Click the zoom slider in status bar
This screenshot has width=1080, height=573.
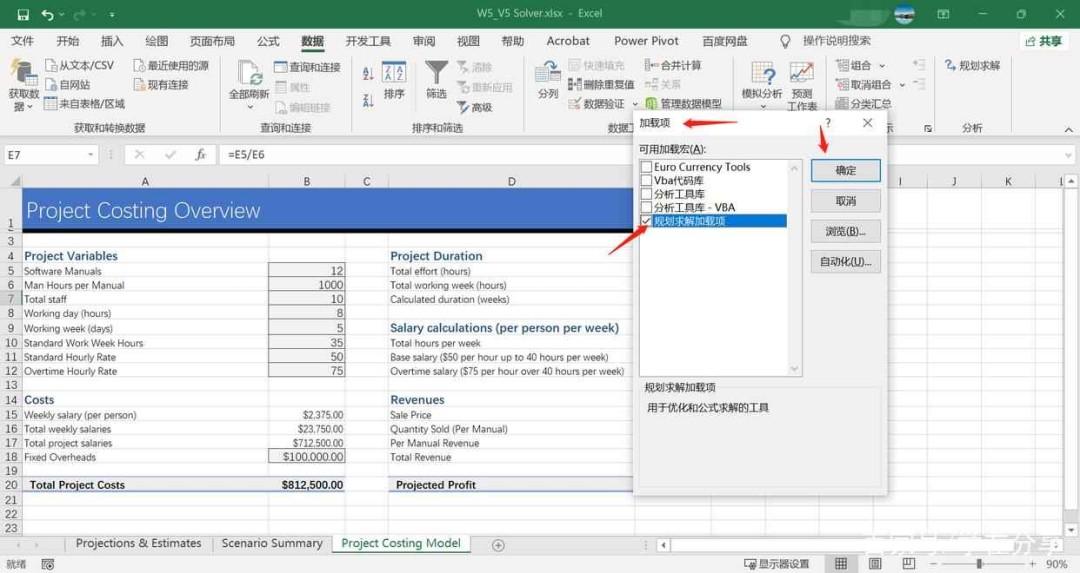pos(979,564)
